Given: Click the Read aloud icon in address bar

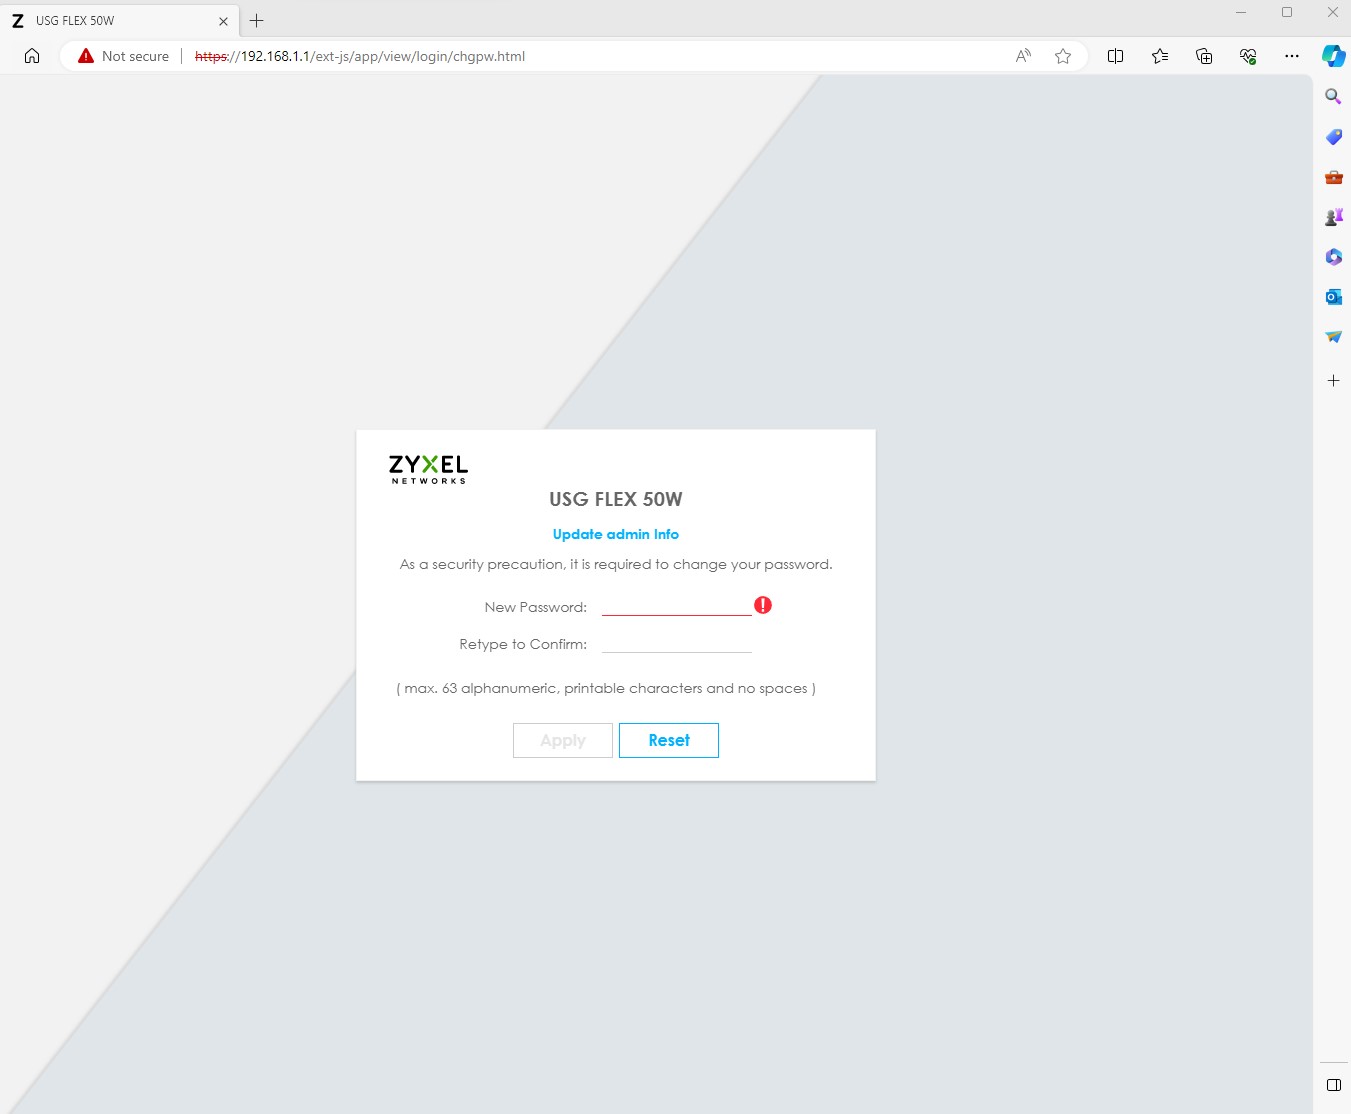Looking at the screenshot, I should coord(1023,56).
